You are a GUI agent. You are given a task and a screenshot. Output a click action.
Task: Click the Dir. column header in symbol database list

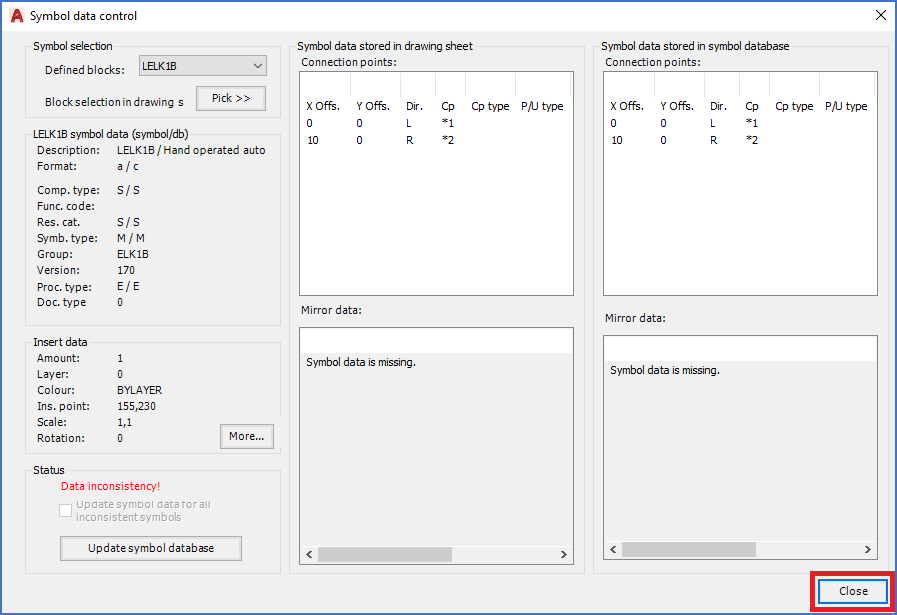click(x=718, y=106)
